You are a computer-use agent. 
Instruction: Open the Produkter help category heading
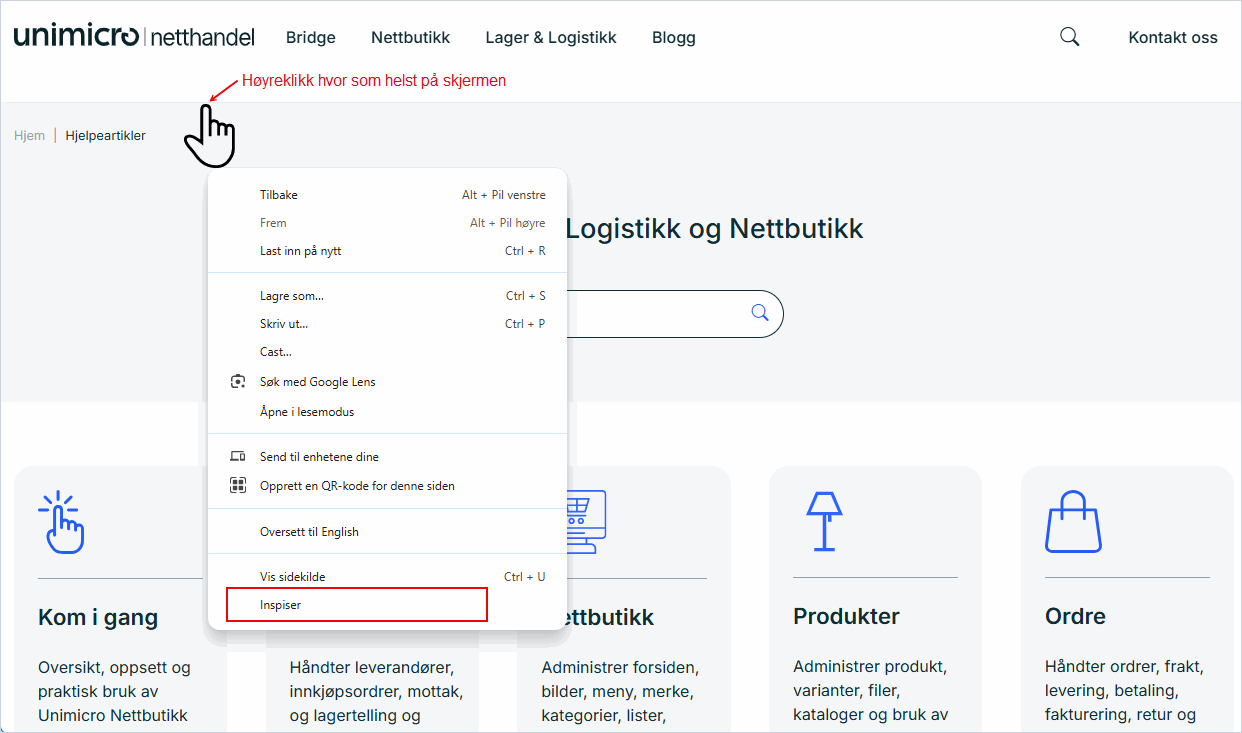tap(846, 616)
